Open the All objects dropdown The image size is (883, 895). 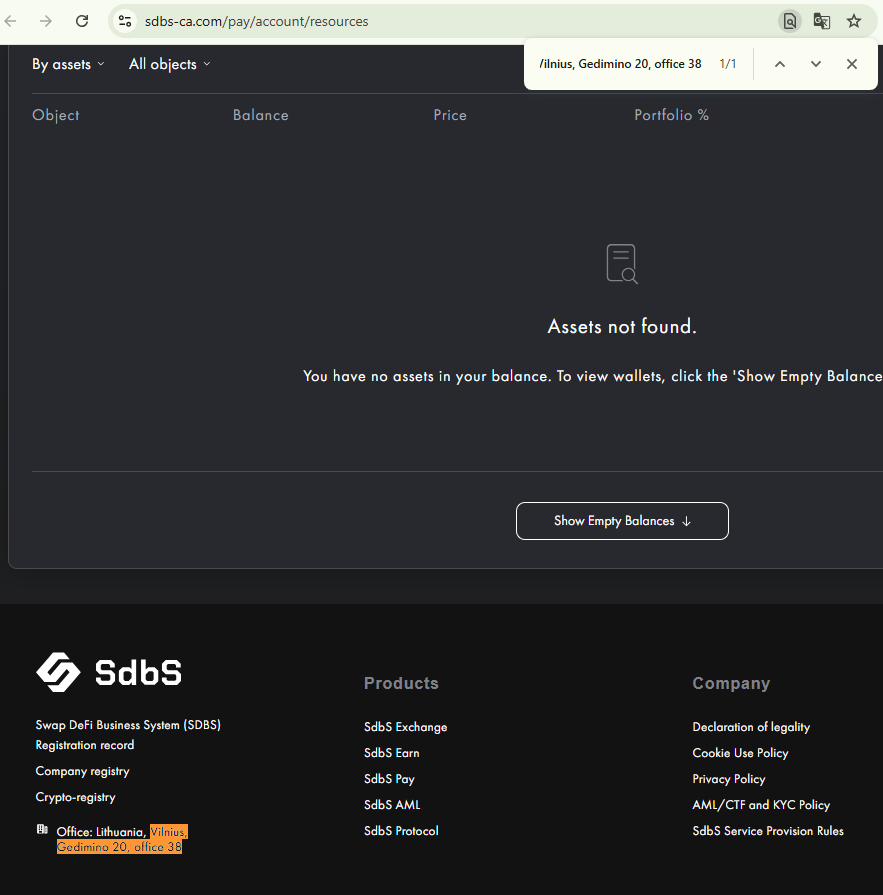click(x=170, y=64)
